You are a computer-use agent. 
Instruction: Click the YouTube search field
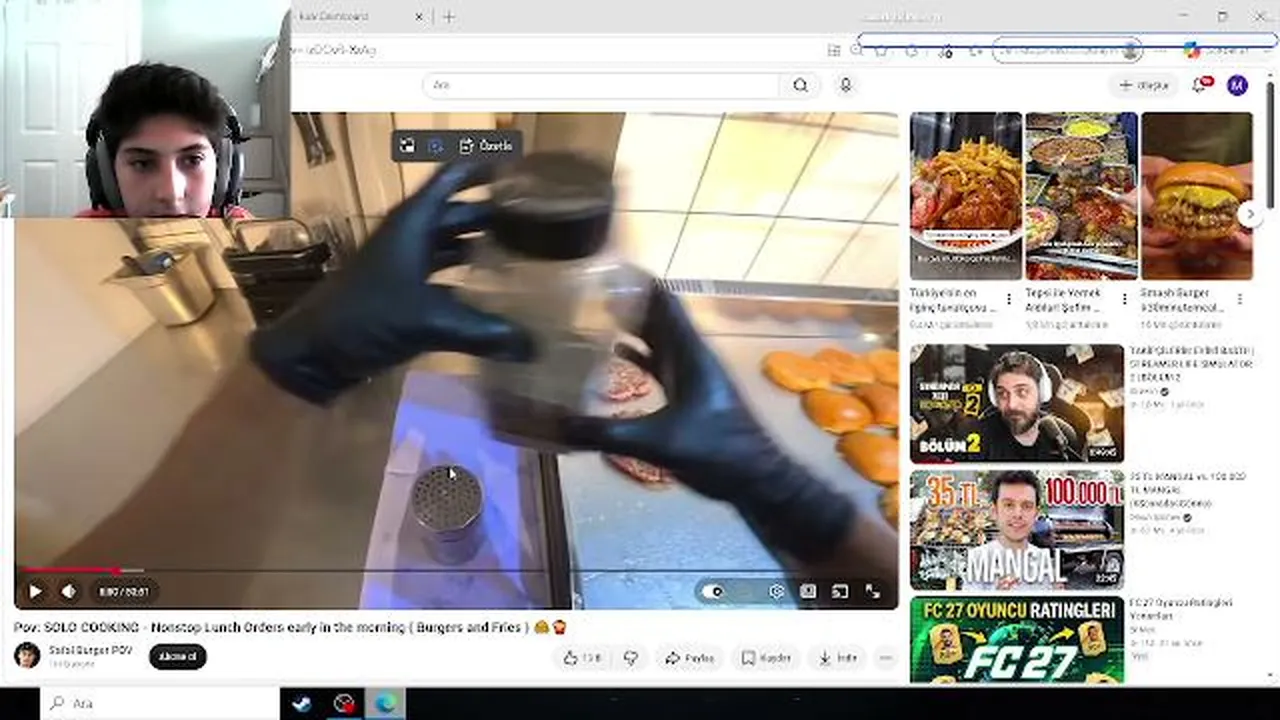[x=603, y=85]
